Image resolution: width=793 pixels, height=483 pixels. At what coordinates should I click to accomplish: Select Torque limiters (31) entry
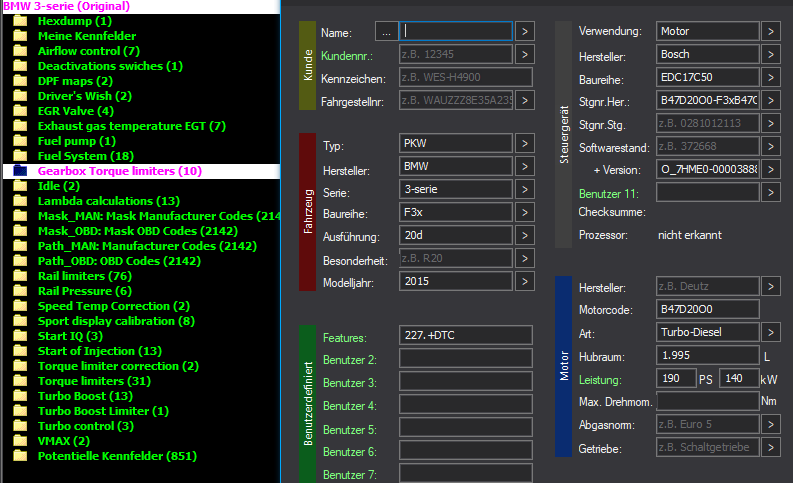95,381
